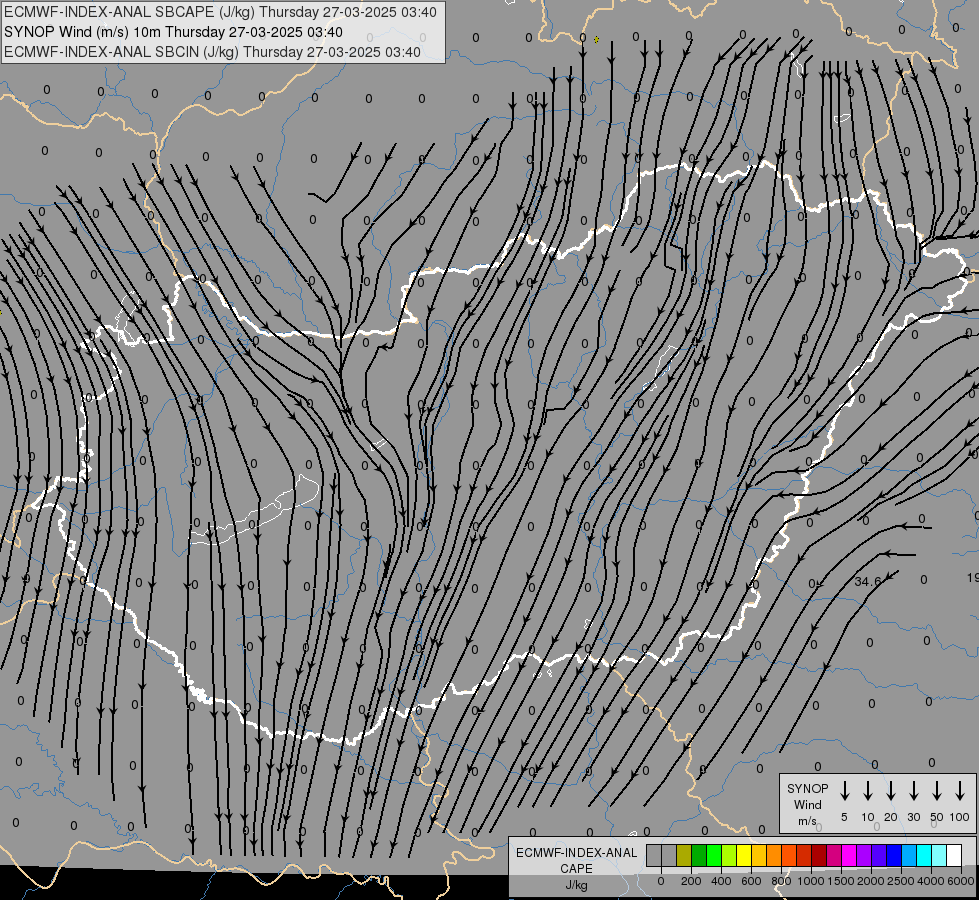This screenshot has width=979, height=900.
Task: Click the 1000 tick label on color scale
Action: click(x=810, y=881)
